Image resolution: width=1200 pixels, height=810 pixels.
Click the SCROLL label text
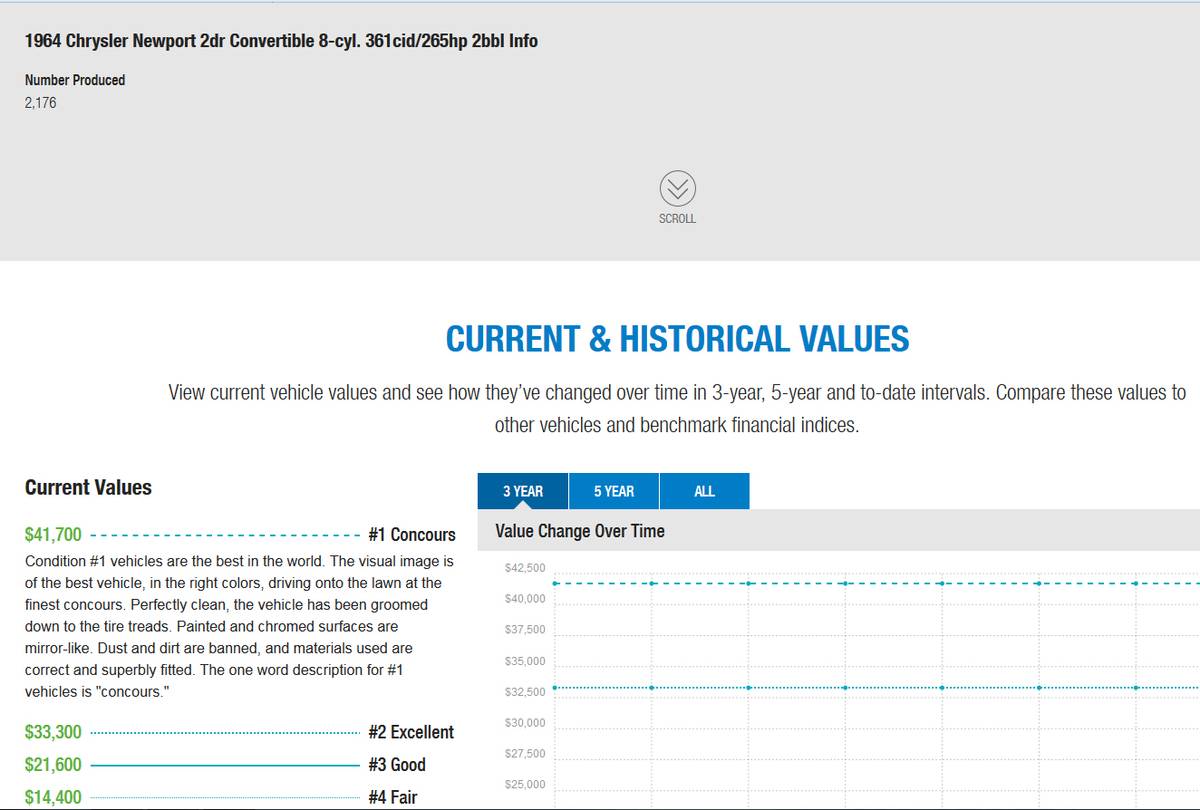tap(677, 218)
